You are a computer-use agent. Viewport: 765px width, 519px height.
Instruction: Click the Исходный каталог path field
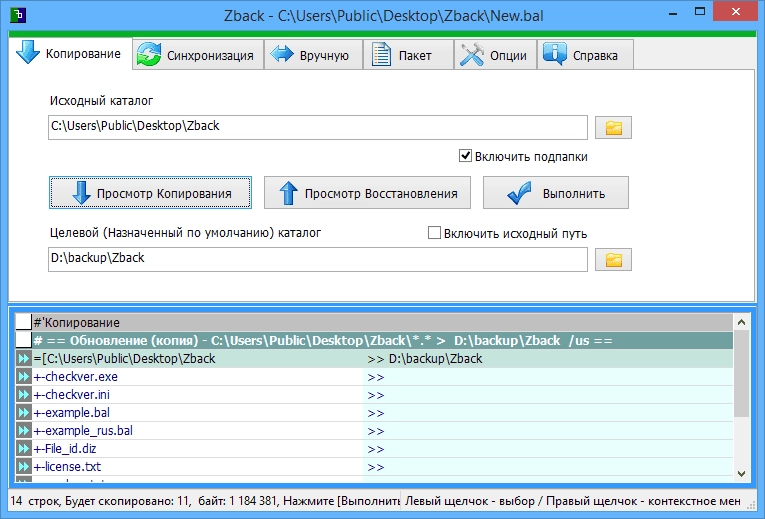(x=318, y=127)
